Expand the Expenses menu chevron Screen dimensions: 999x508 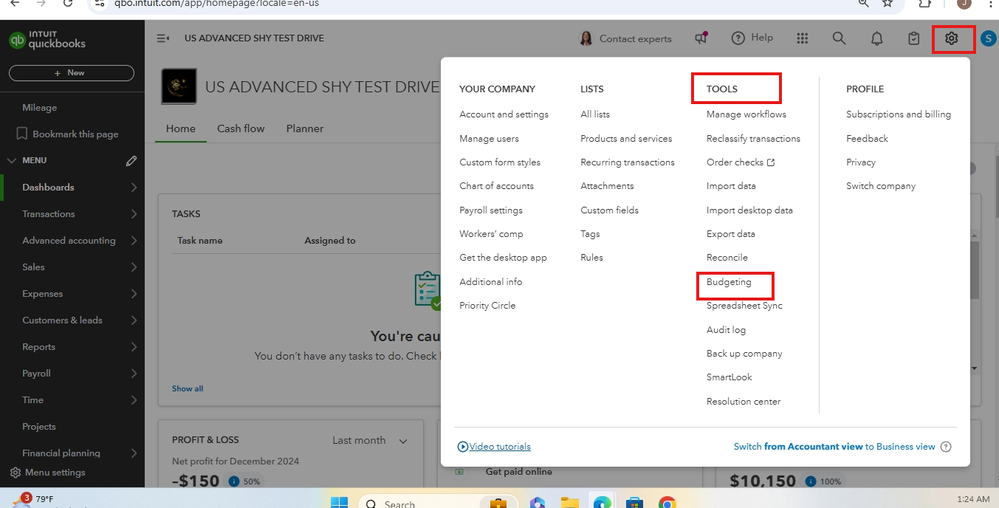pyautogui.click(x=134, y=294)
